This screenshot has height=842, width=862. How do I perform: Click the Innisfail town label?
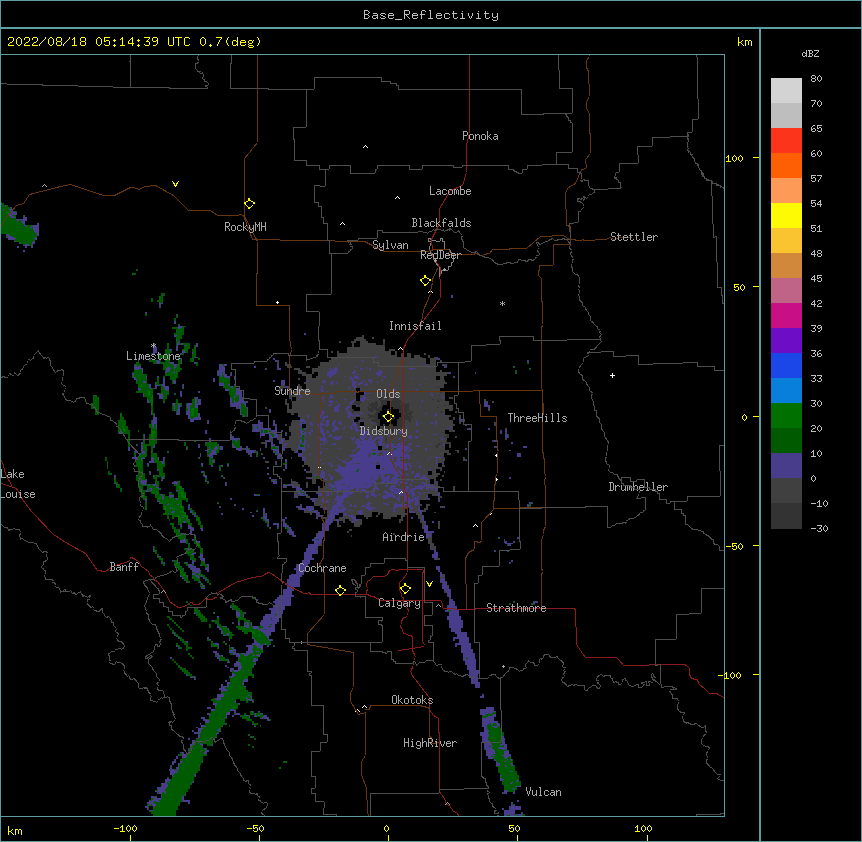415,326
